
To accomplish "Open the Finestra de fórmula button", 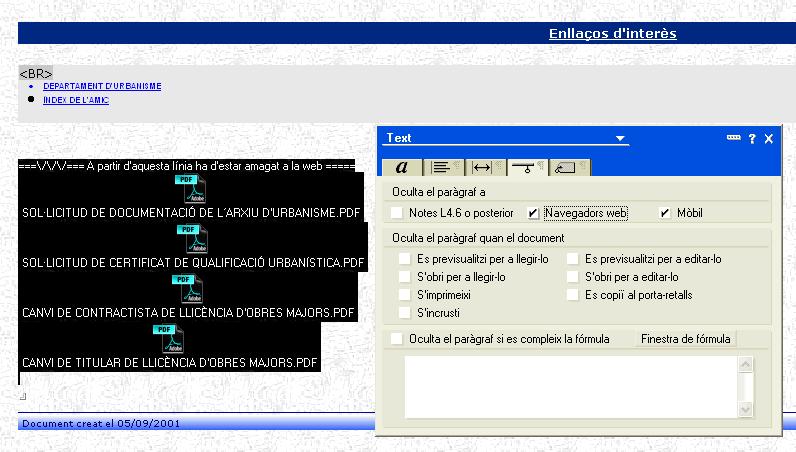I will tap(686, 339).
